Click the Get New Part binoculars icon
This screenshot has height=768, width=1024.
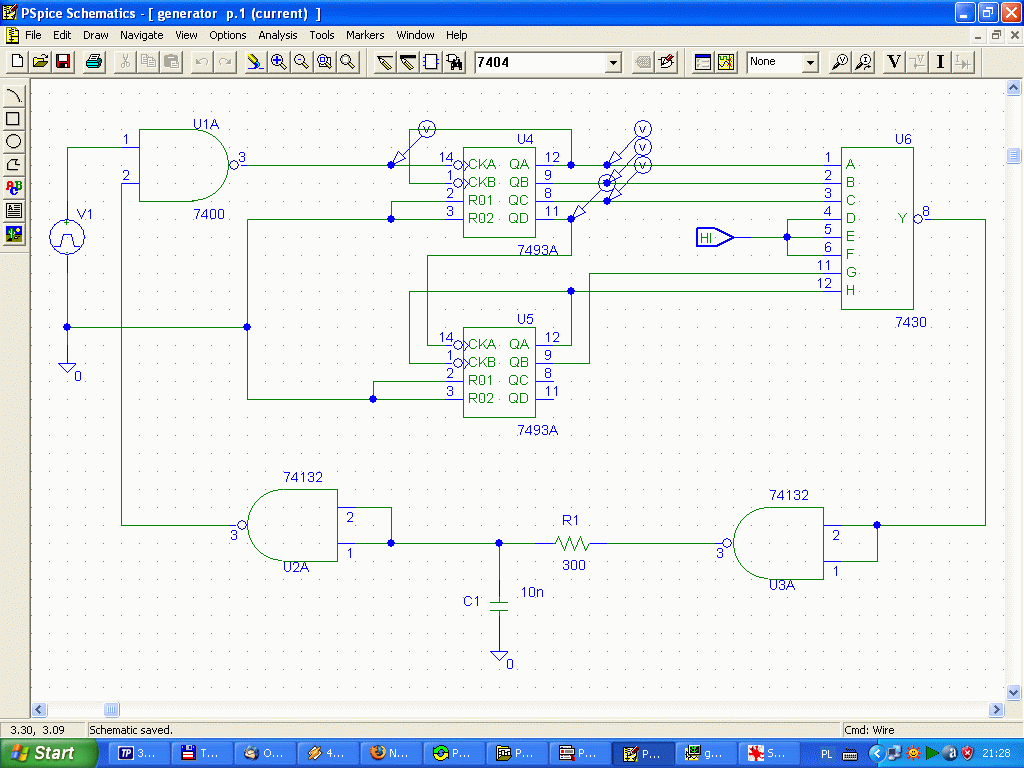click(456, 62)
